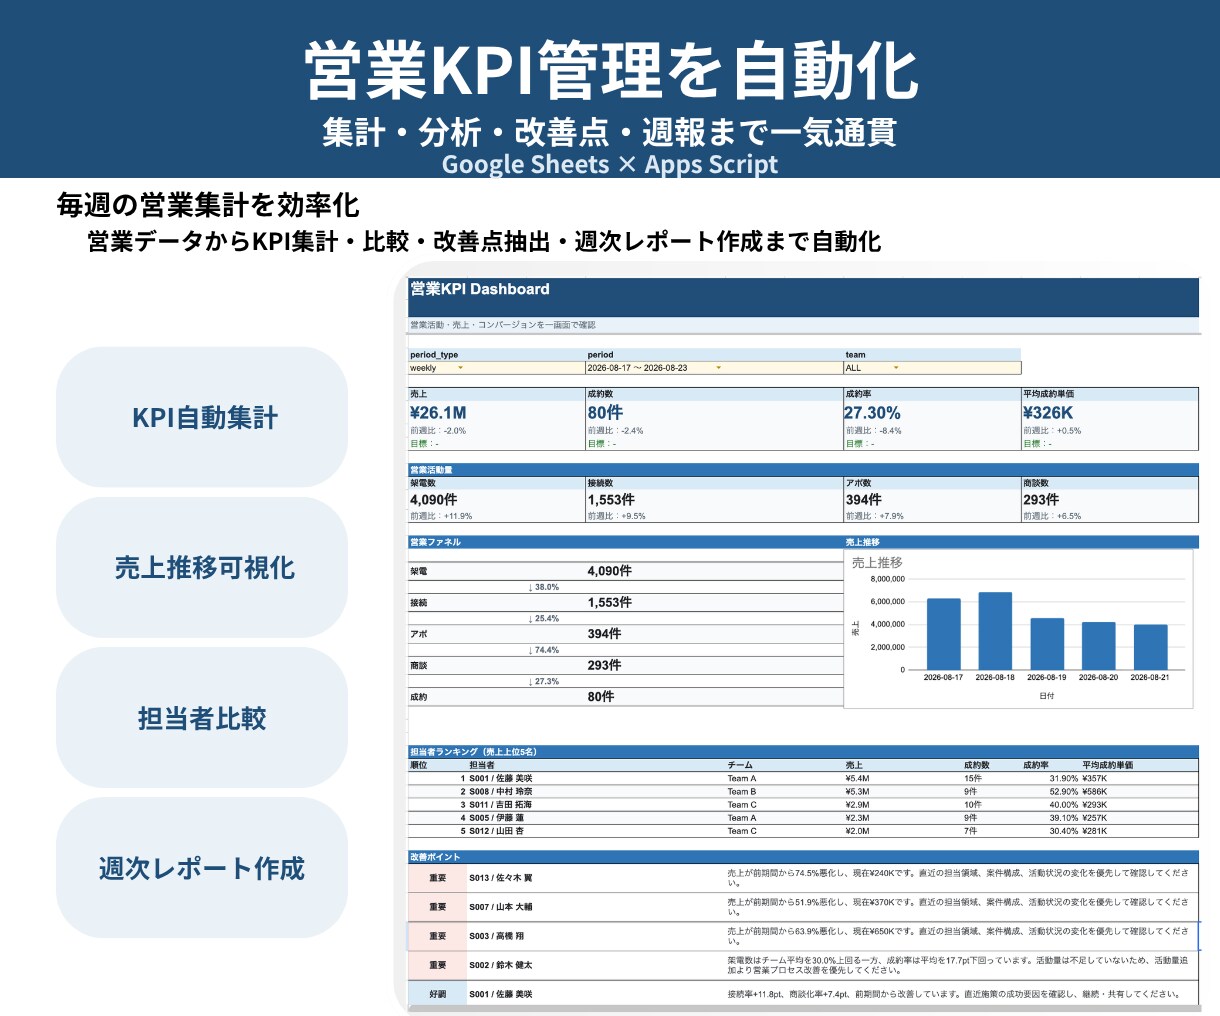Select the 2026-08-17 〜 2026-08-23 period cell
Image resolution: width=1220 pixels, height=1016 pixels.
coord(714,368)
